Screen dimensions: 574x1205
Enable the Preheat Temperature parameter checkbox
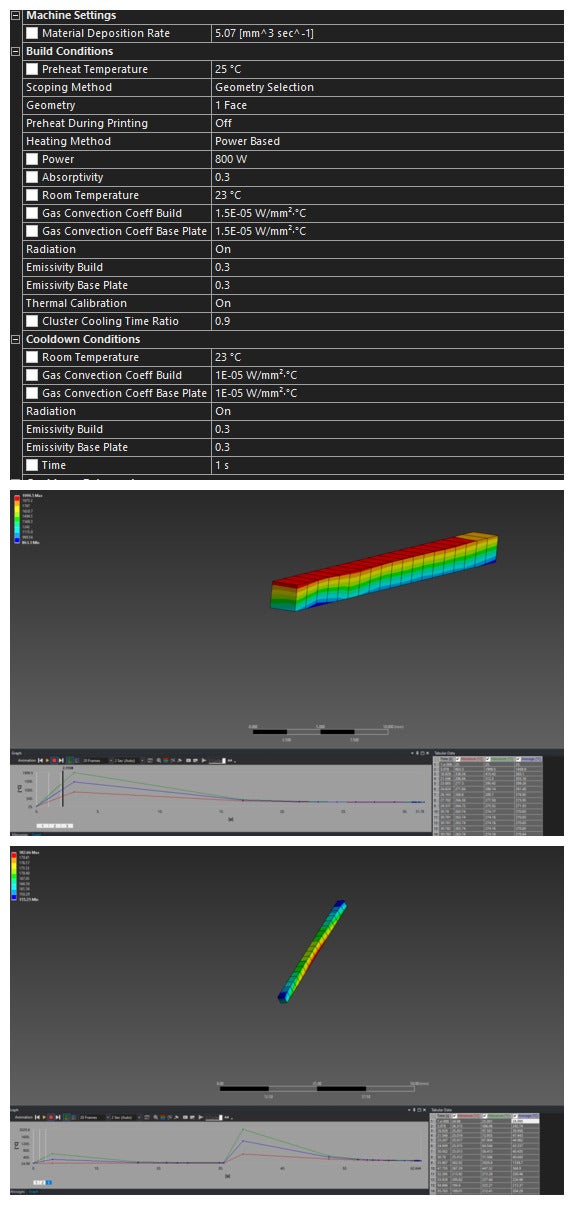[x=32, y=69]
